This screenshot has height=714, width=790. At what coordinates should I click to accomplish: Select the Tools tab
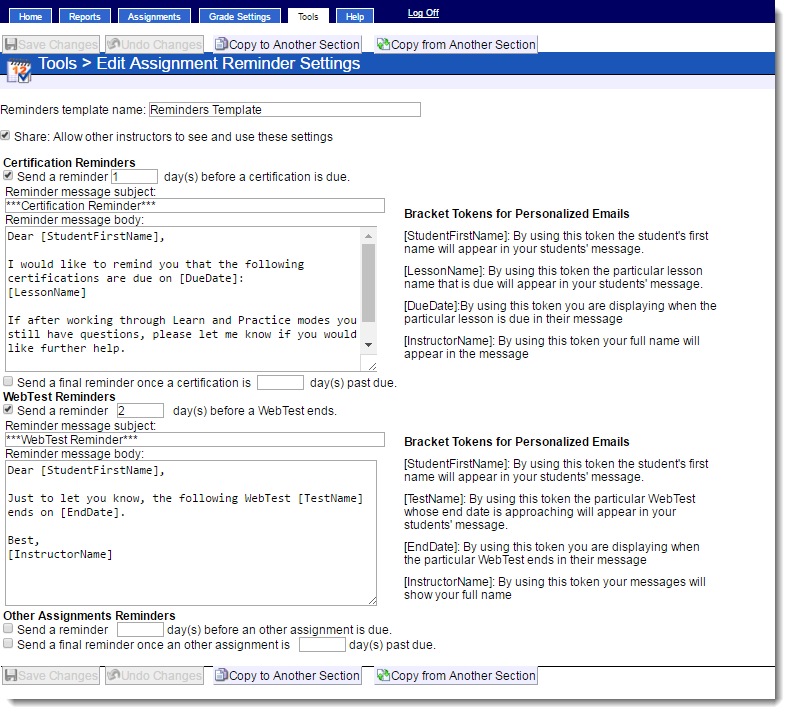[x=308, y=16]
